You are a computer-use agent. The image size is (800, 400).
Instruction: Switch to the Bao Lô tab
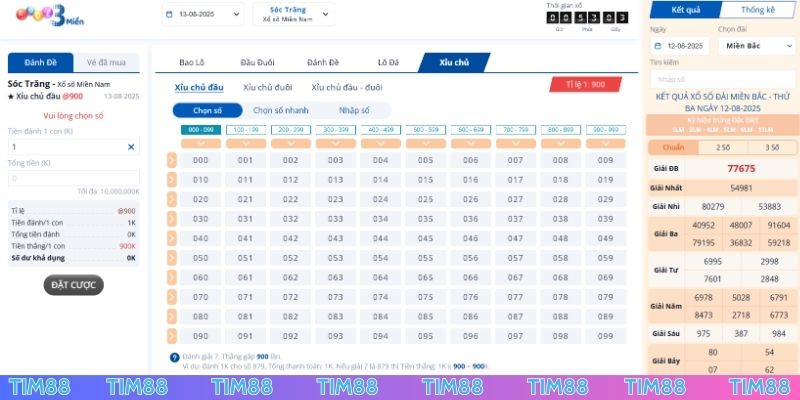tap(191, 63)
